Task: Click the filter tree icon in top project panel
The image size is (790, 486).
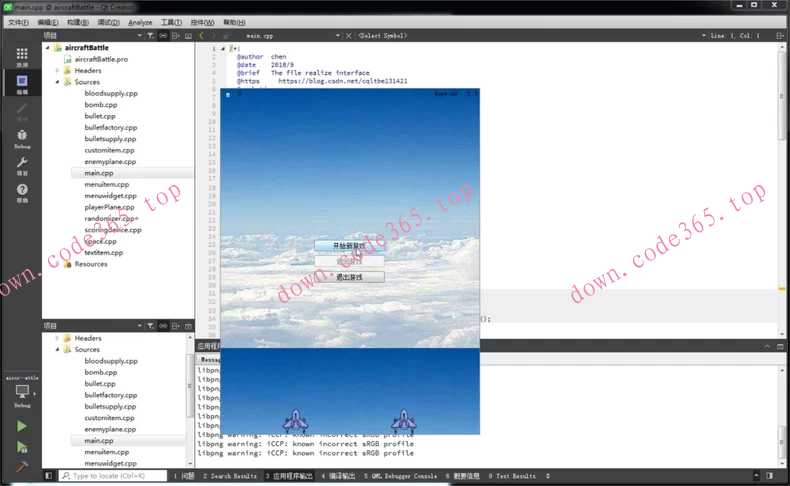Action: [151, 35]
